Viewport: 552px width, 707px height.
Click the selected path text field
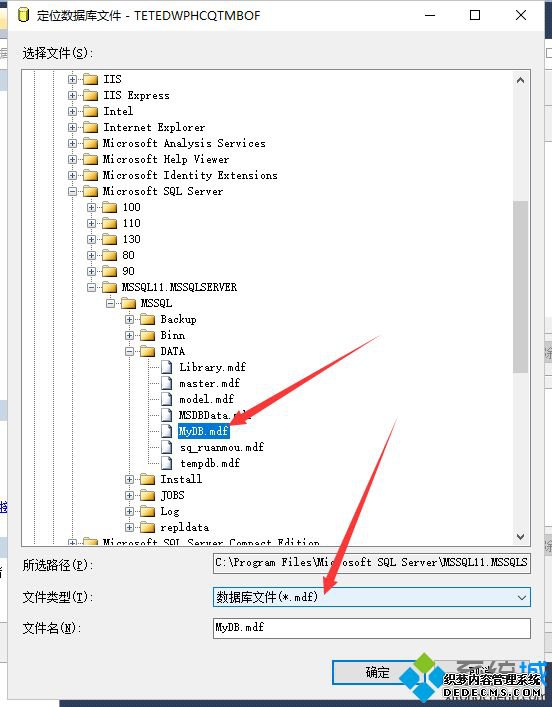372,563
